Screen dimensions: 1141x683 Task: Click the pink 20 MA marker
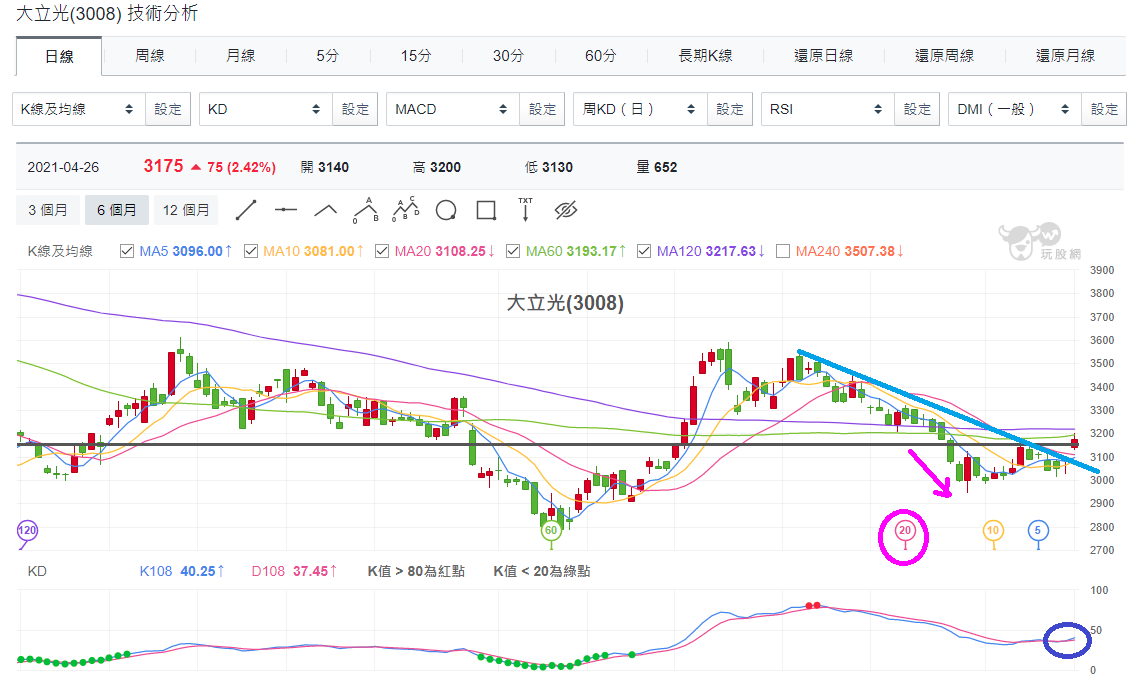point(905,530)
